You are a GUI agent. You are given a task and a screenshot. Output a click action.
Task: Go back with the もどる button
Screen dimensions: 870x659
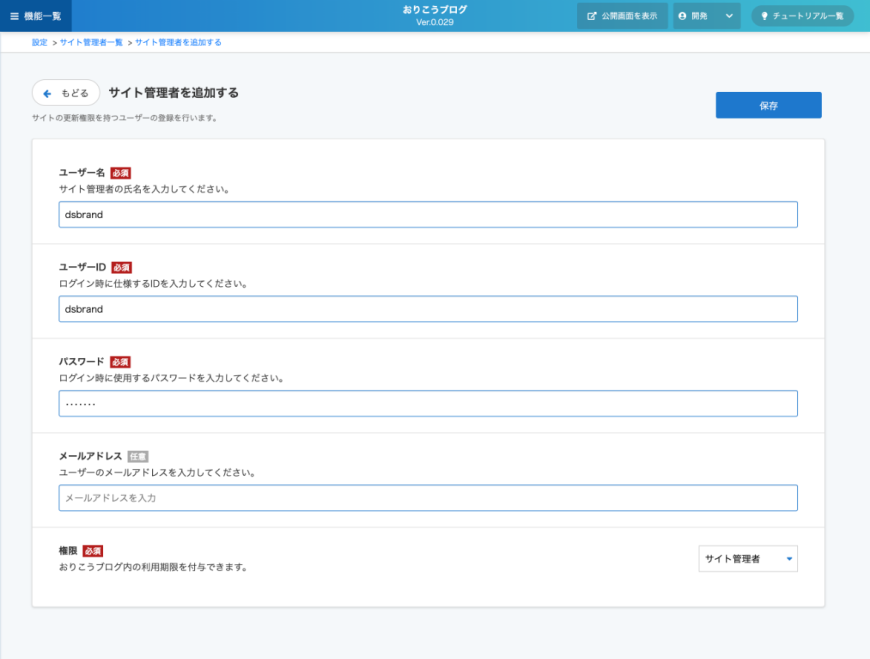pos(66,93)
